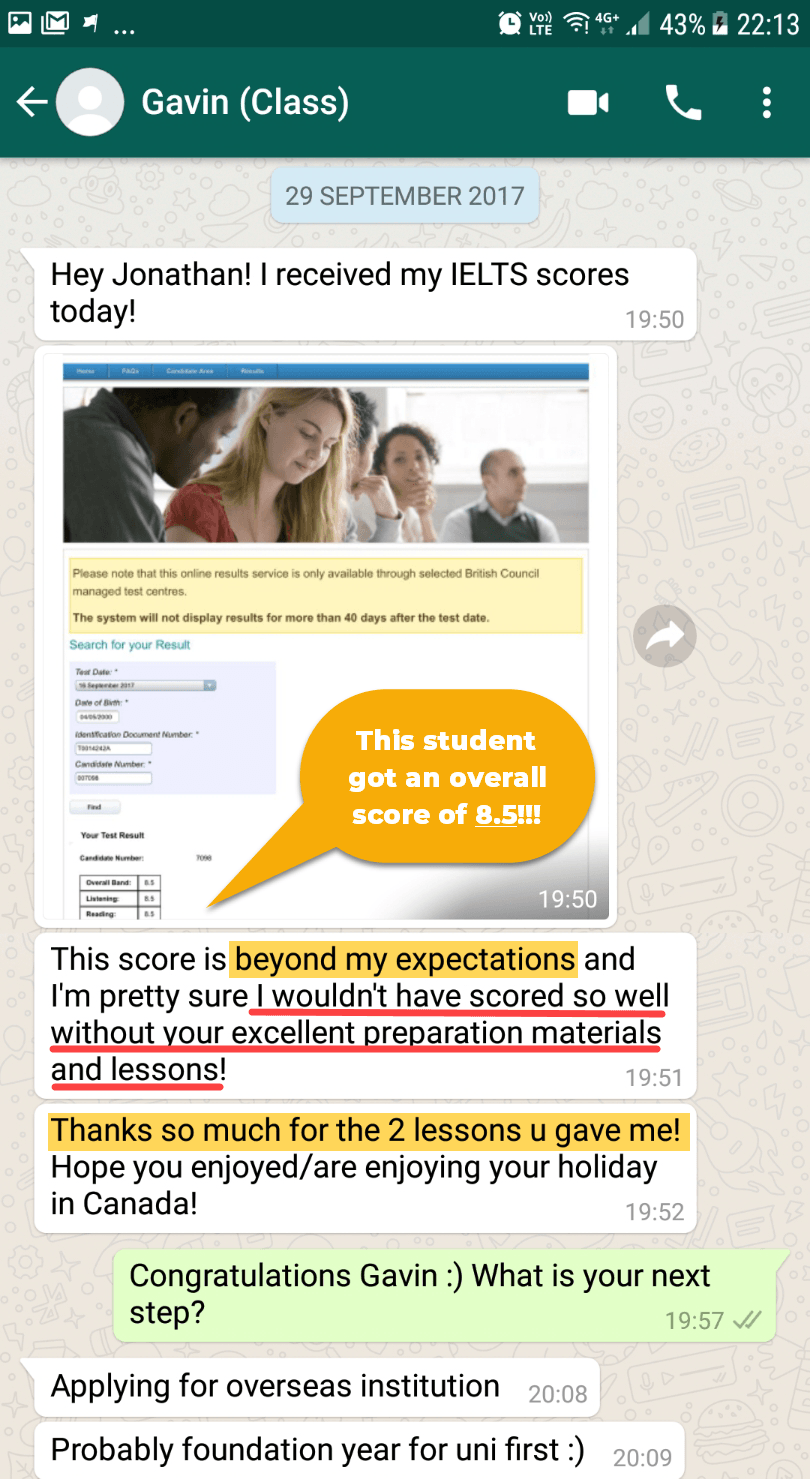Tap the alarm clock icon in status bar
Screen dimensions: 810x1479
(x=509, y=23)
